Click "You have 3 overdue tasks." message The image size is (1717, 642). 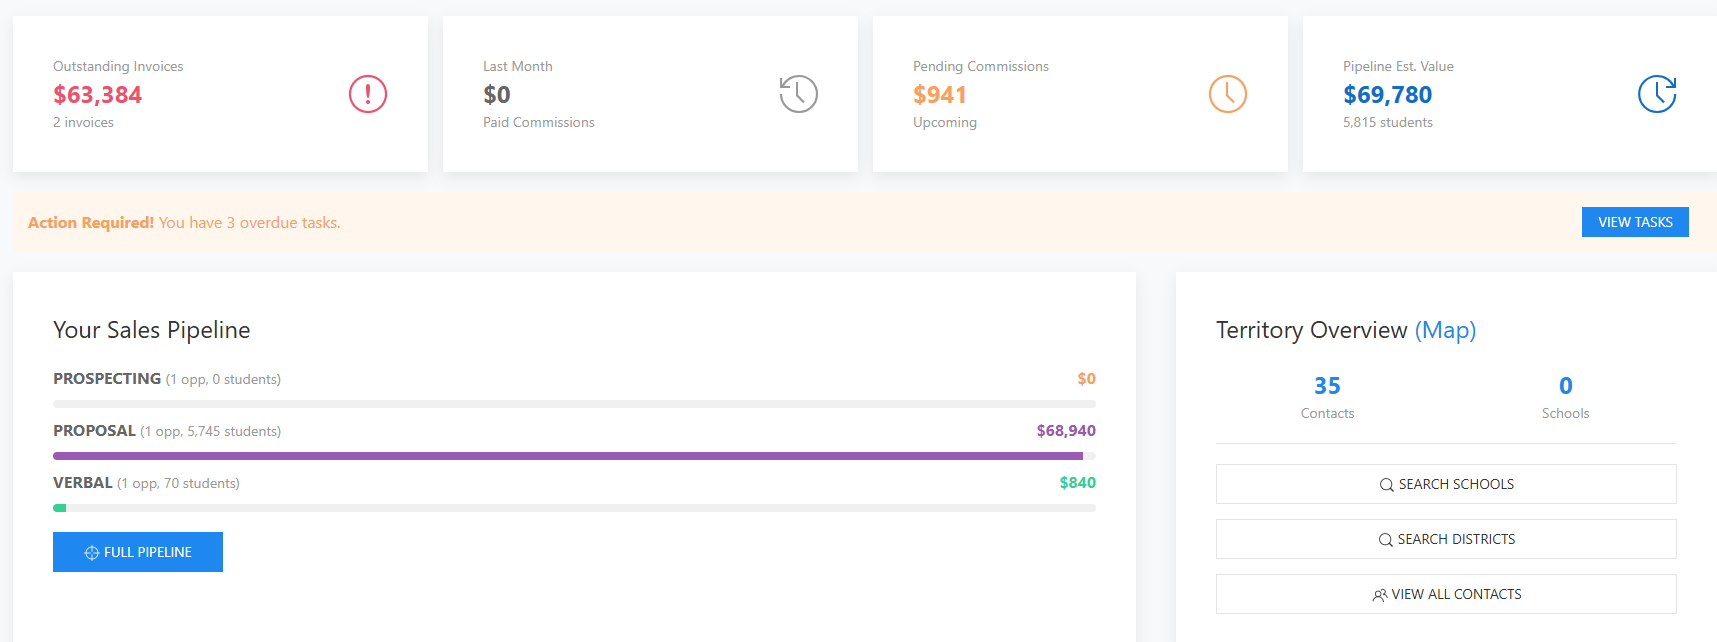click(249, 222)
